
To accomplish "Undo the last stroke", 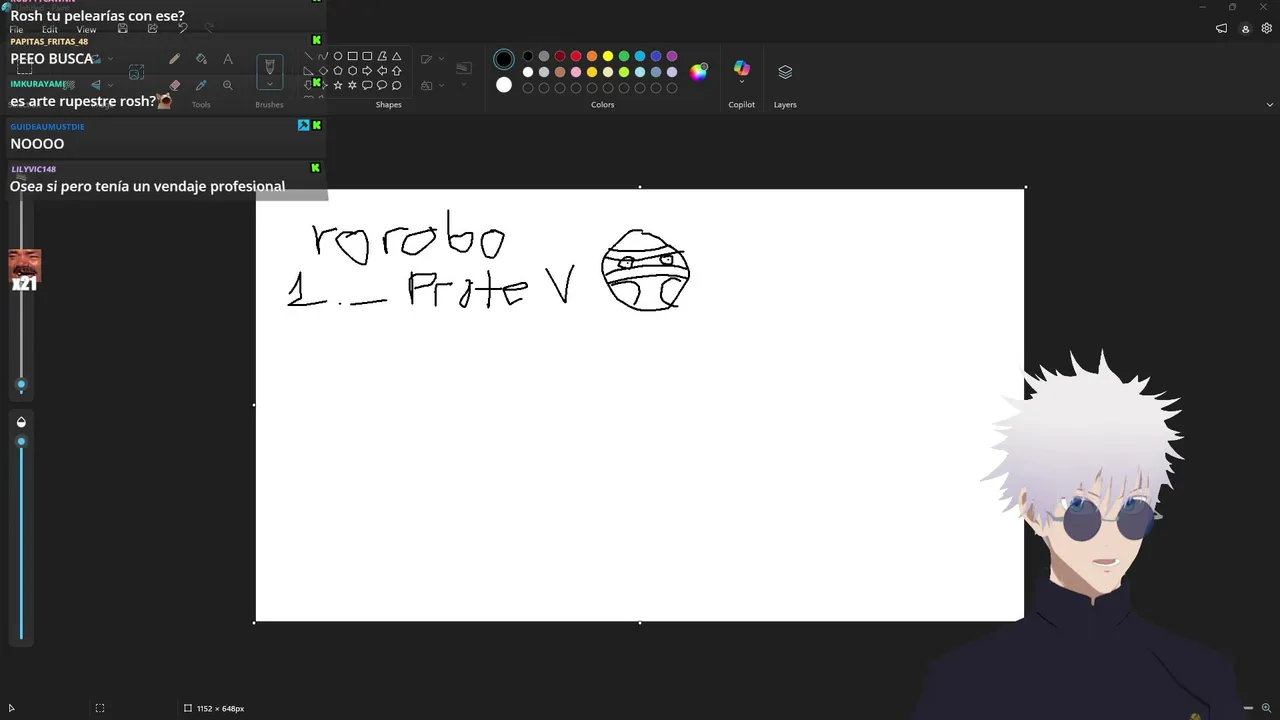I will 182,29.
